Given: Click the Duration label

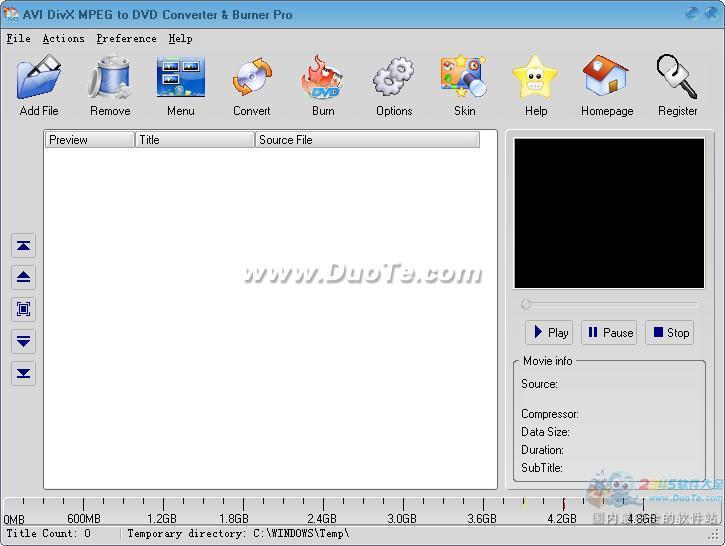Looking at the screenshot, I should tap(542, 450).
